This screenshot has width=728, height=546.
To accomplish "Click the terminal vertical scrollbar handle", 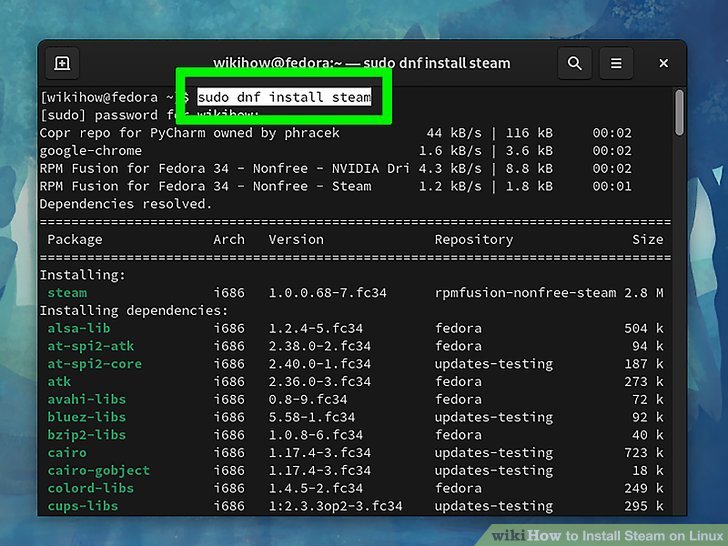I will coord(679,113).
